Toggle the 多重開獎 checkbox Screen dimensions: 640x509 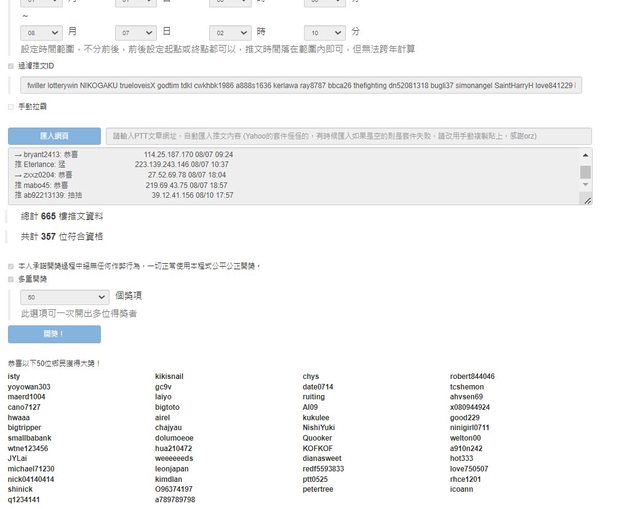point(11,279)
